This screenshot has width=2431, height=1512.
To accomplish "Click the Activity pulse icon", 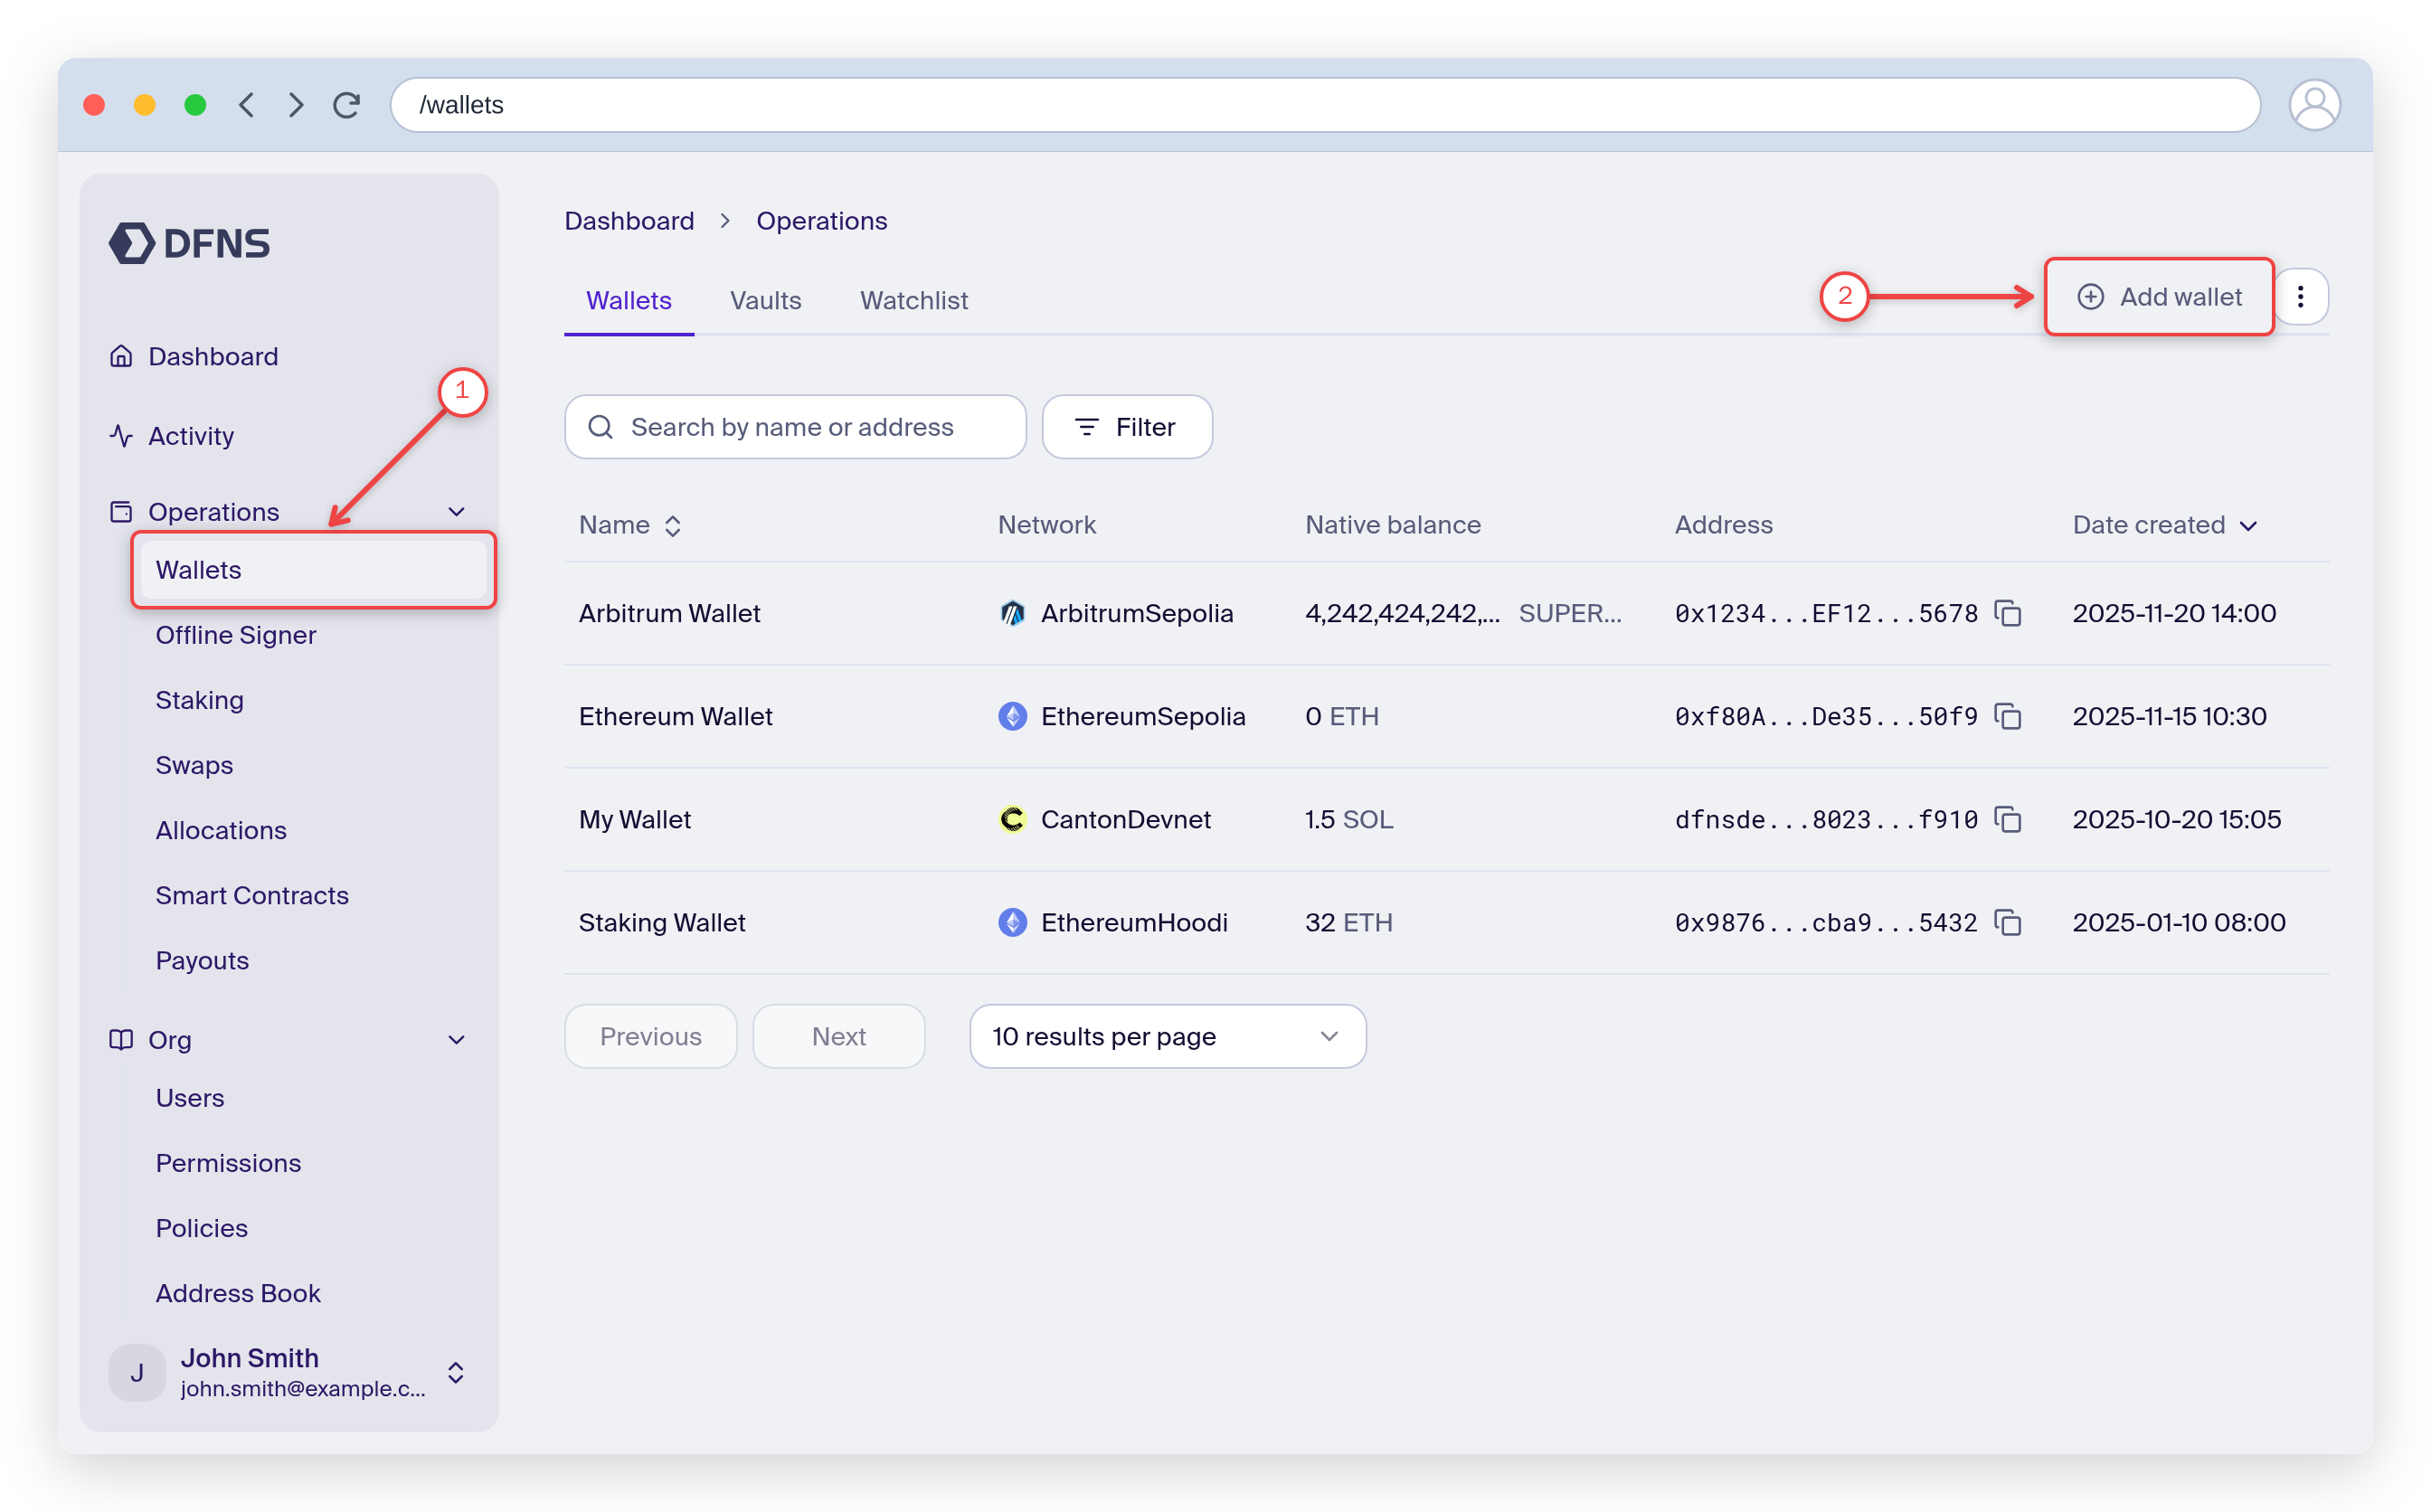I will point(121,436).
